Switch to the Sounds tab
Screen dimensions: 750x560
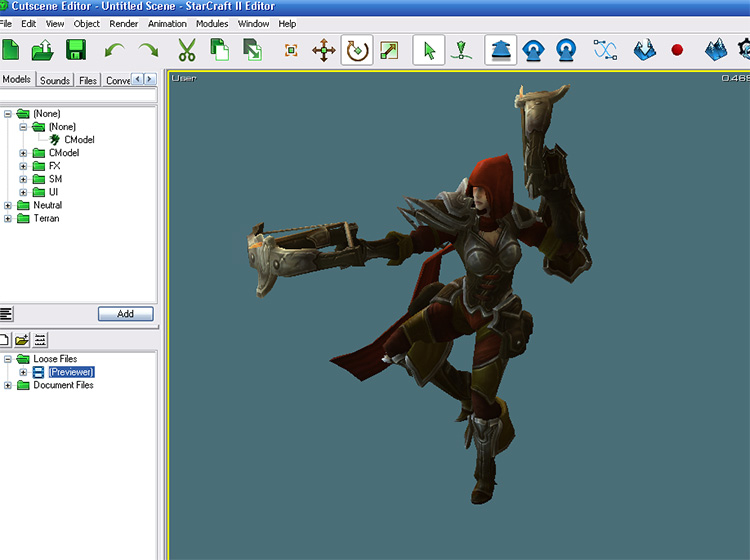click(55, 80)
